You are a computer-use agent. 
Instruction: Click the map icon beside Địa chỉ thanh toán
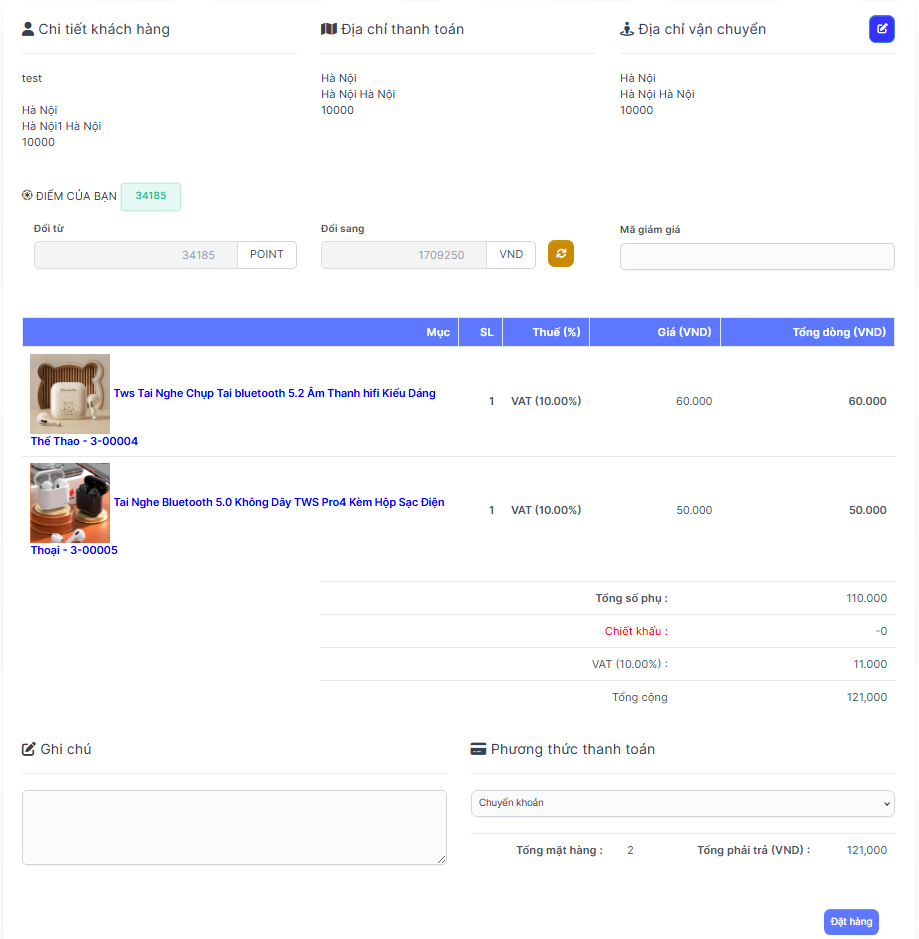329,29
